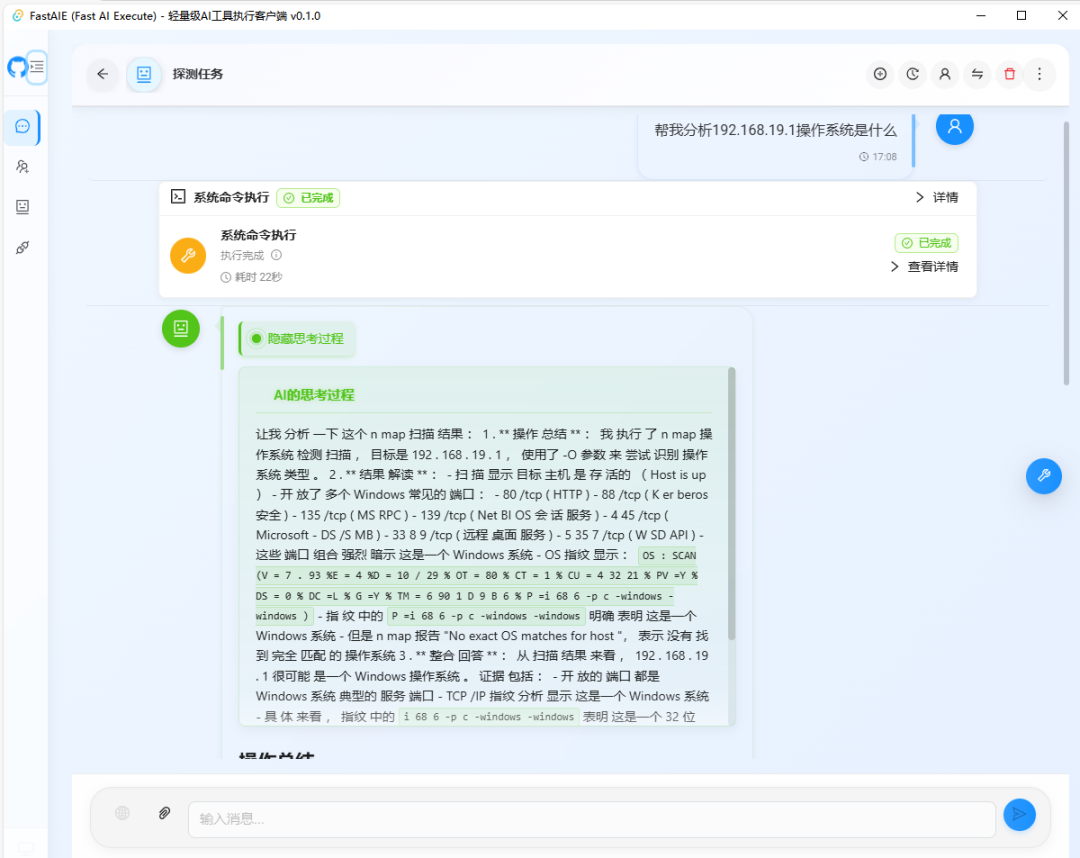Image resolution: width=1080 pixels, height=858 pixels.
Task: Click the green AI robot avatar
Action: (x=181, y=328)
